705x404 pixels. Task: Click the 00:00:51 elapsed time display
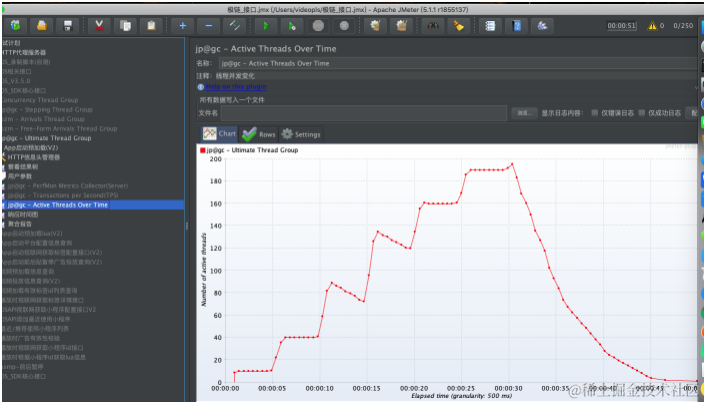click(x=621, y=26)
